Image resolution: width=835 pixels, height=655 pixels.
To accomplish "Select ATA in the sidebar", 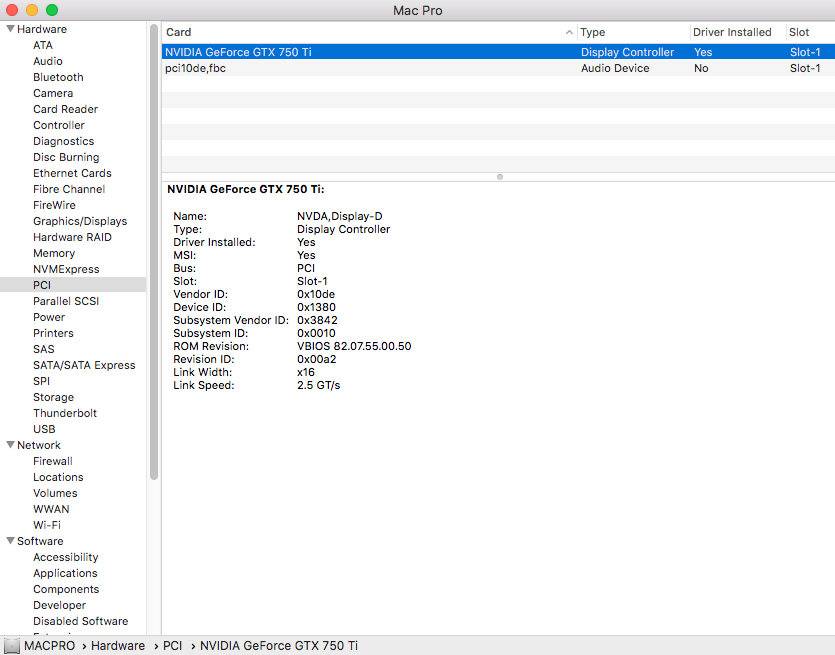I will point(43,45).
